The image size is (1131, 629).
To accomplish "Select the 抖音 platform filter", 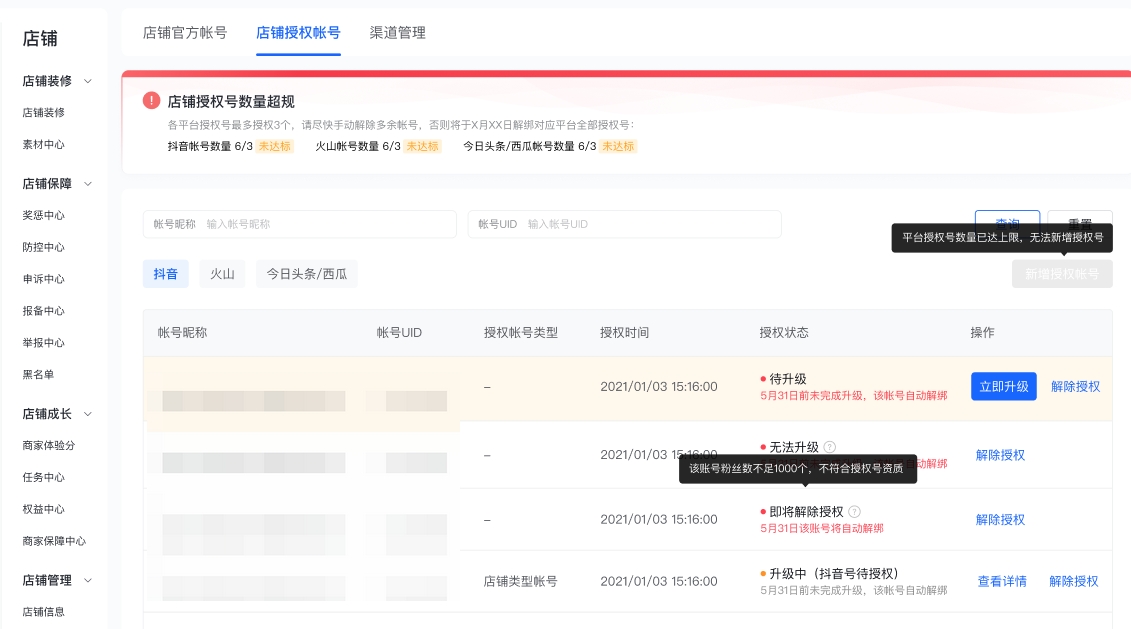I will click(x=165, y=274).
